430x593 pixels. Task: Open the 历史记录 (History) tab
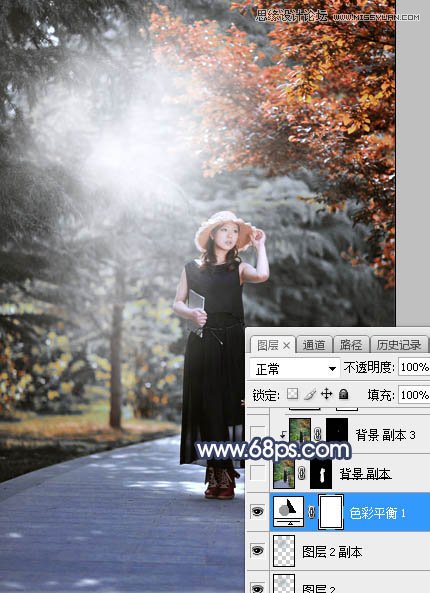[399, 345]
